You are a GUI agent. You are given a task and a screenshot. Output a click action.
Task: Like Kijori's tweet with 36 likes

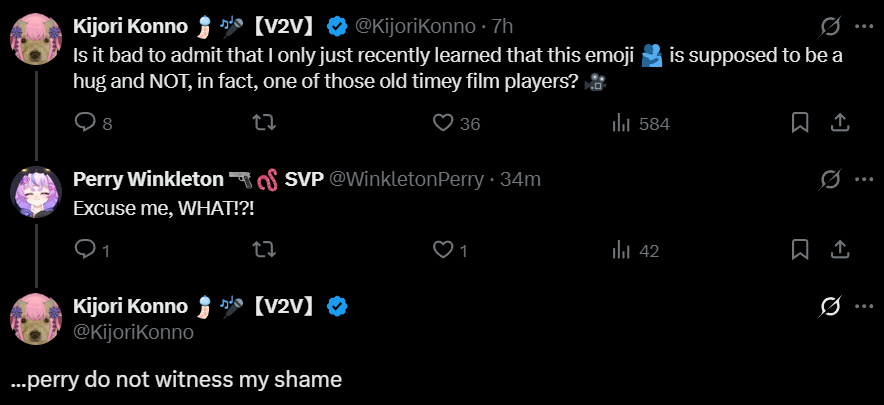pos(444,123)
